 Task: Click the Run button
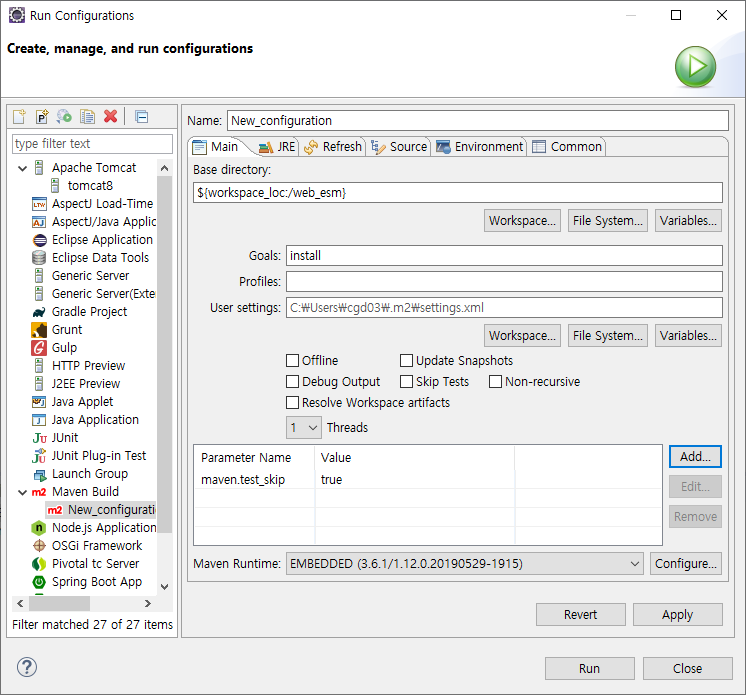pyautogui.click(x=589, y=668)
